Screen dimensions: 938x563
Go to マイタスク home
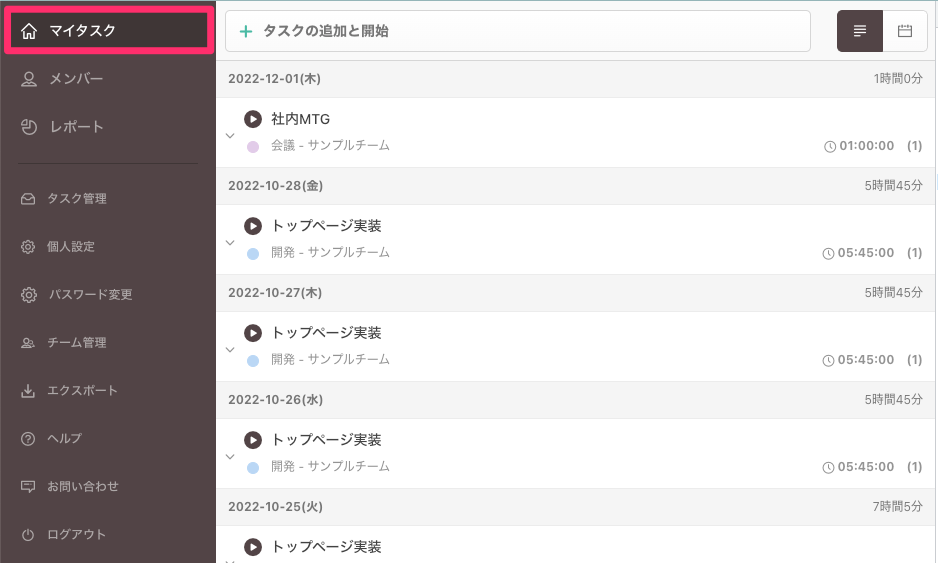click(108, 31)
